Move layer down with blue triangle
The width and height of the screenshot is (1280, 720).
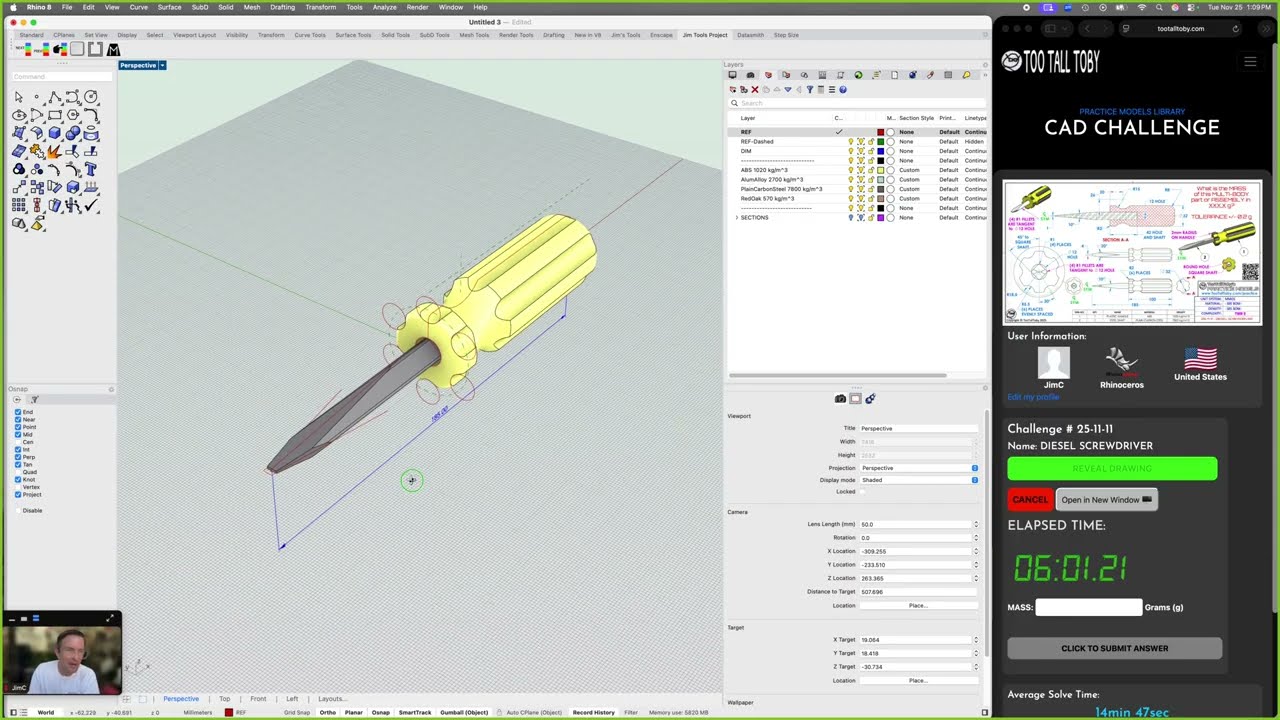[788, 90]
